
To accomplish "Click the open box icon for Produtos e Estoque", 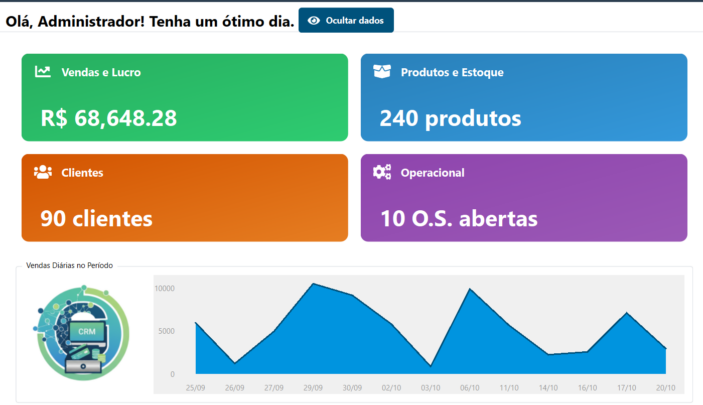I will (382, 72).
